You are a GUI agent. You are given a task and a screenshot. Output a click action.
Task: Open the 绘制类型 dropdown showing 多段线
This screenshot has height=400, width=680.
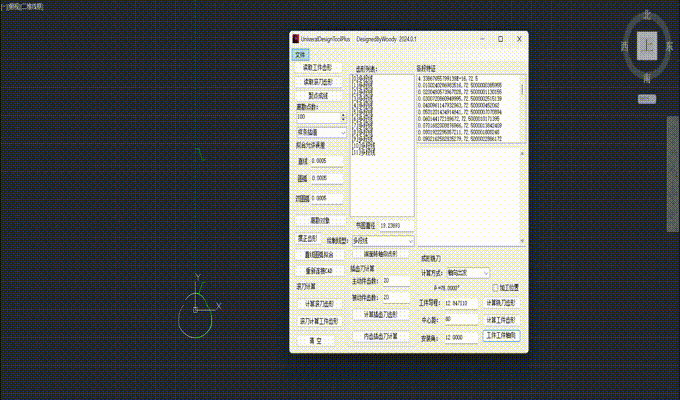[x=383, y=241]
